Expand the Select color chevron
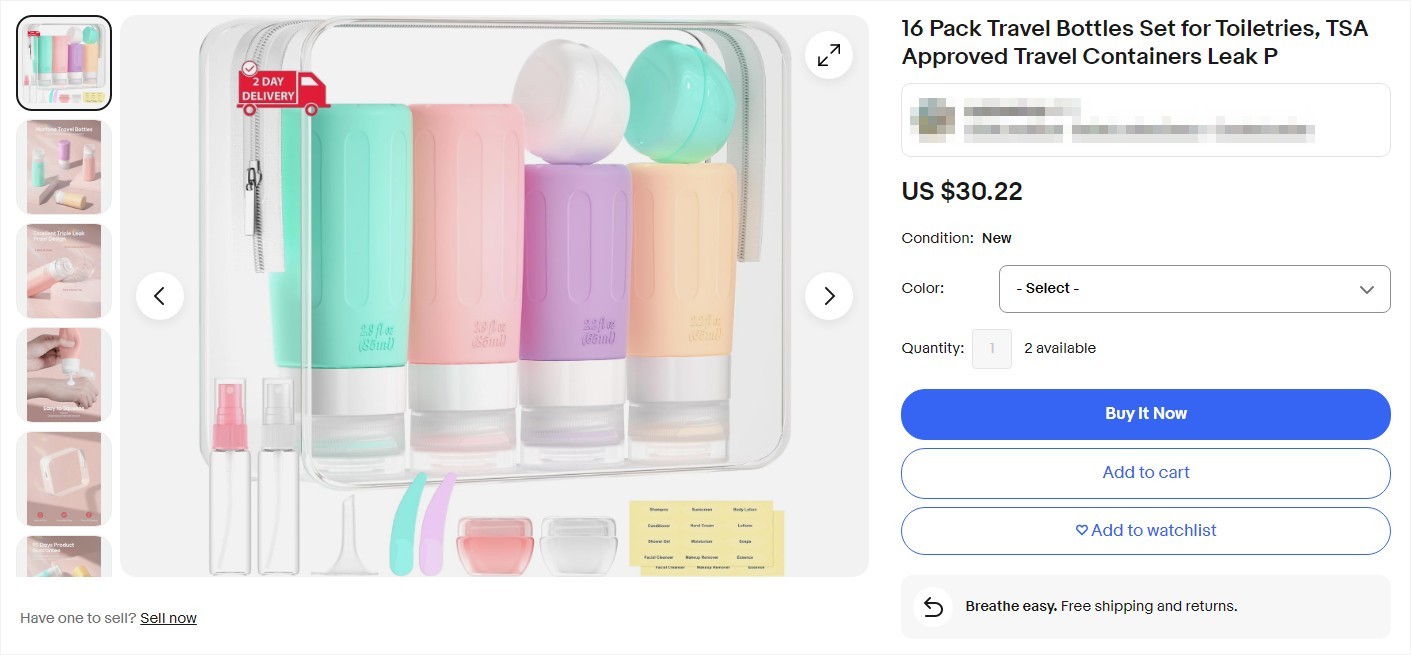This screenshot has height=655, width=1411. [x=1367, y=289]
